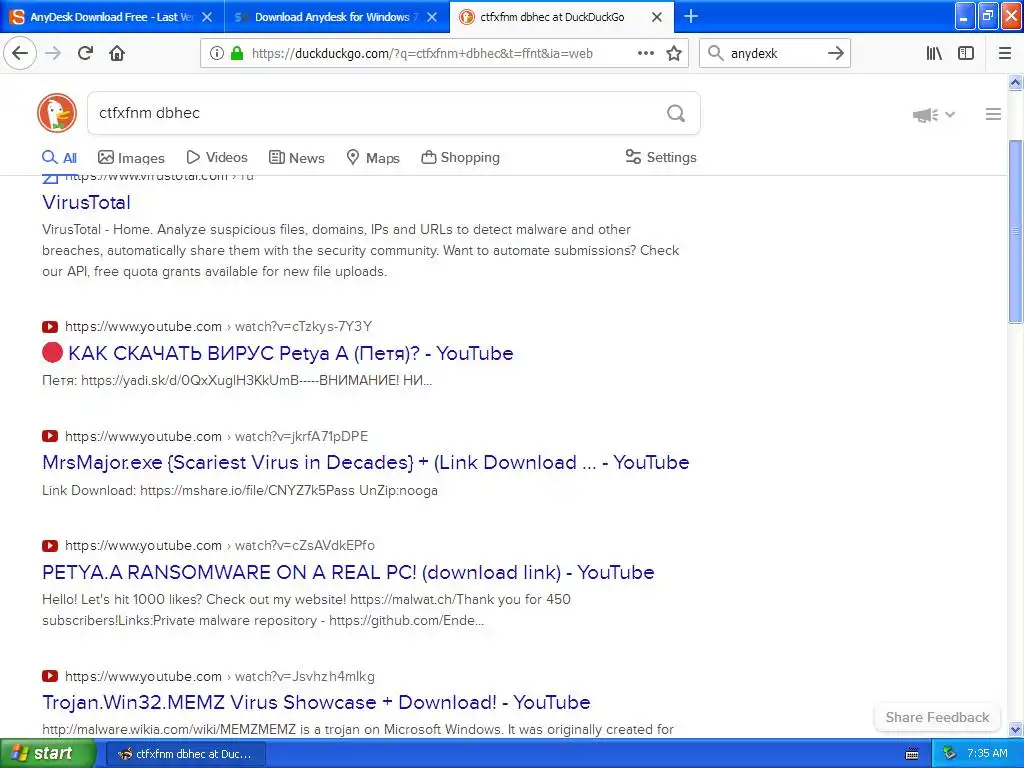This screenshot has width=1024, height=768.
Task: Click VirusTotal description snippet text
Action: [360, 250]
